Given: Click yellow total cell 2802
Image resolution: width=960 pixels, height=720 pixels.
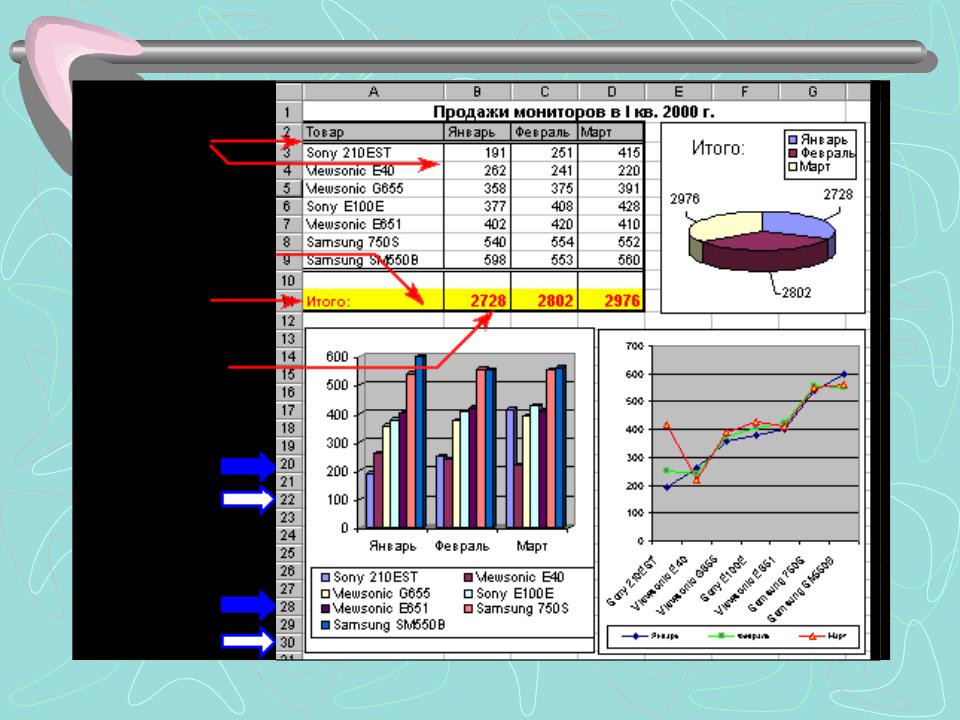Looking at the screenshot, I should 544,301.
